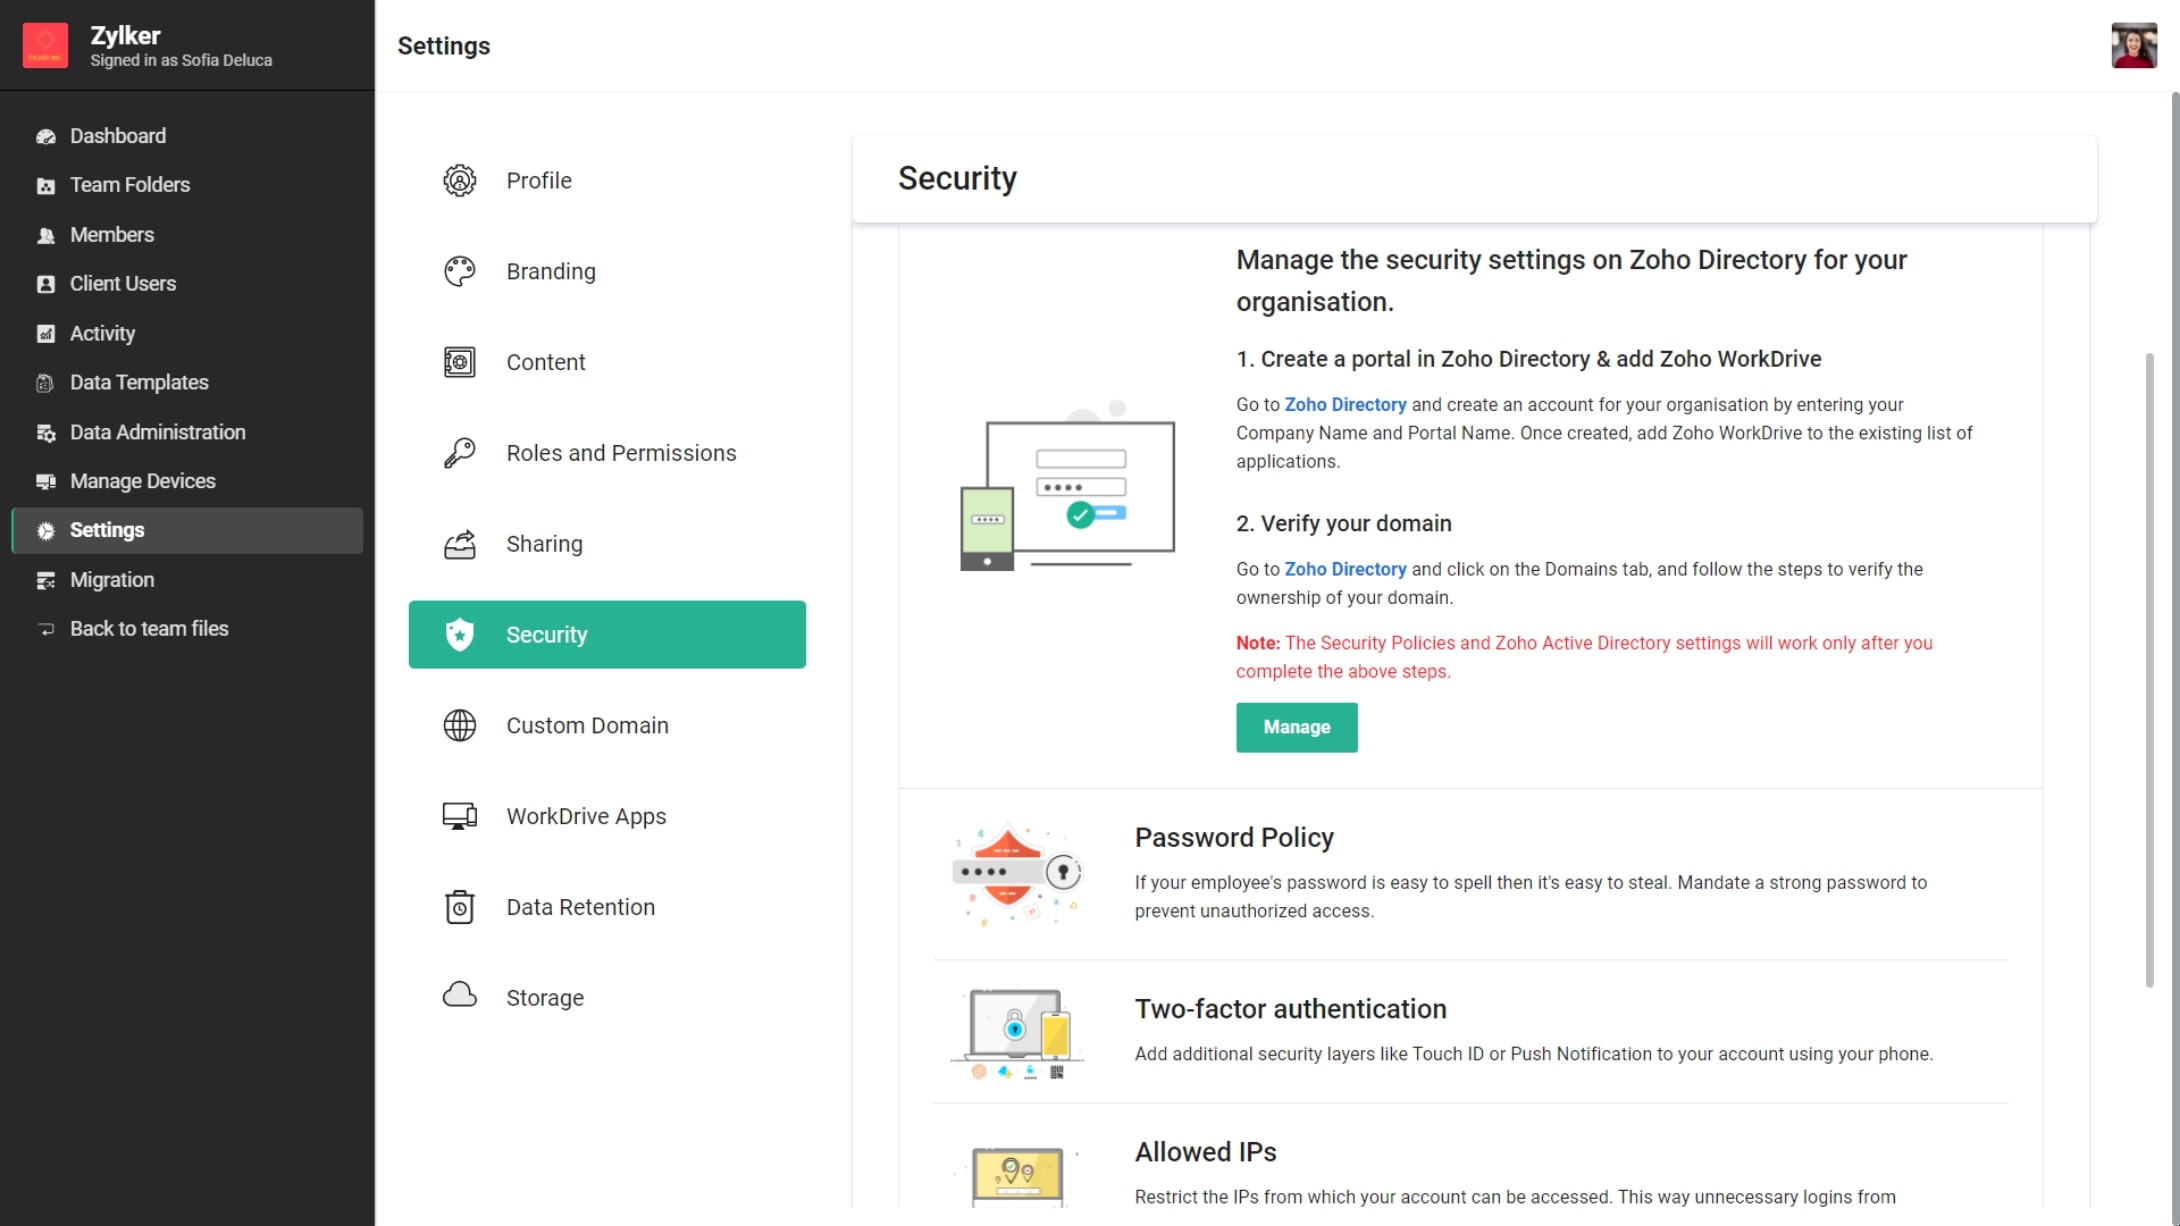The image size is (2180, 1226).
Task: Switch to the Sharing label
Action: click(544, 544)
